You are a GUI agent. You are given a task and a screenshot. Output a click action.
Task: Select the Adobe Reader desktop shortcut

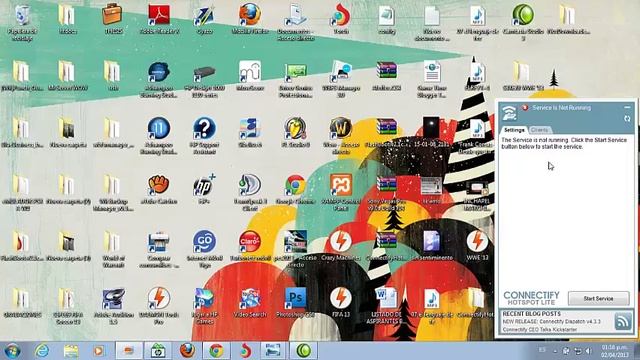coord(159,19)
